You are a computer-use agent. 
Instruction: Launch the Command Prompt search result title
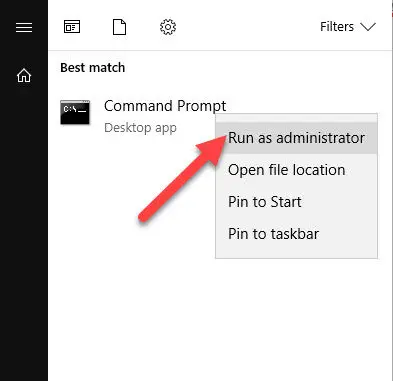pyautogui.click(x=165, y=106)
